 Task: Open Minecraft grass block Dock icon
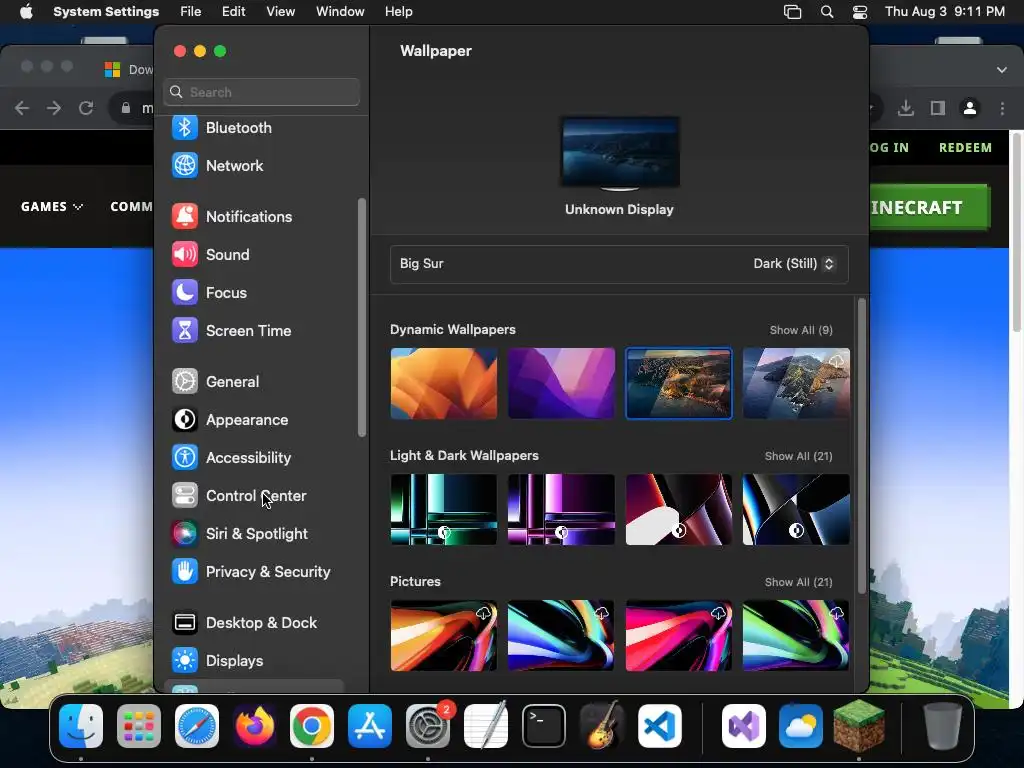coord(859,726)
